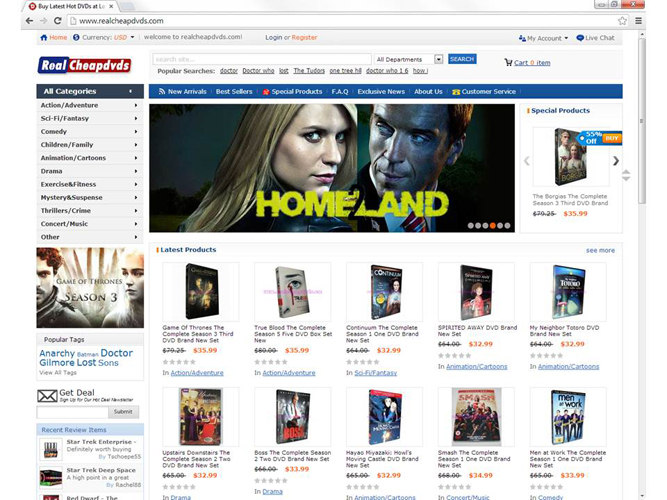Click the SEARCH button
667x500 pixels.
462,59
